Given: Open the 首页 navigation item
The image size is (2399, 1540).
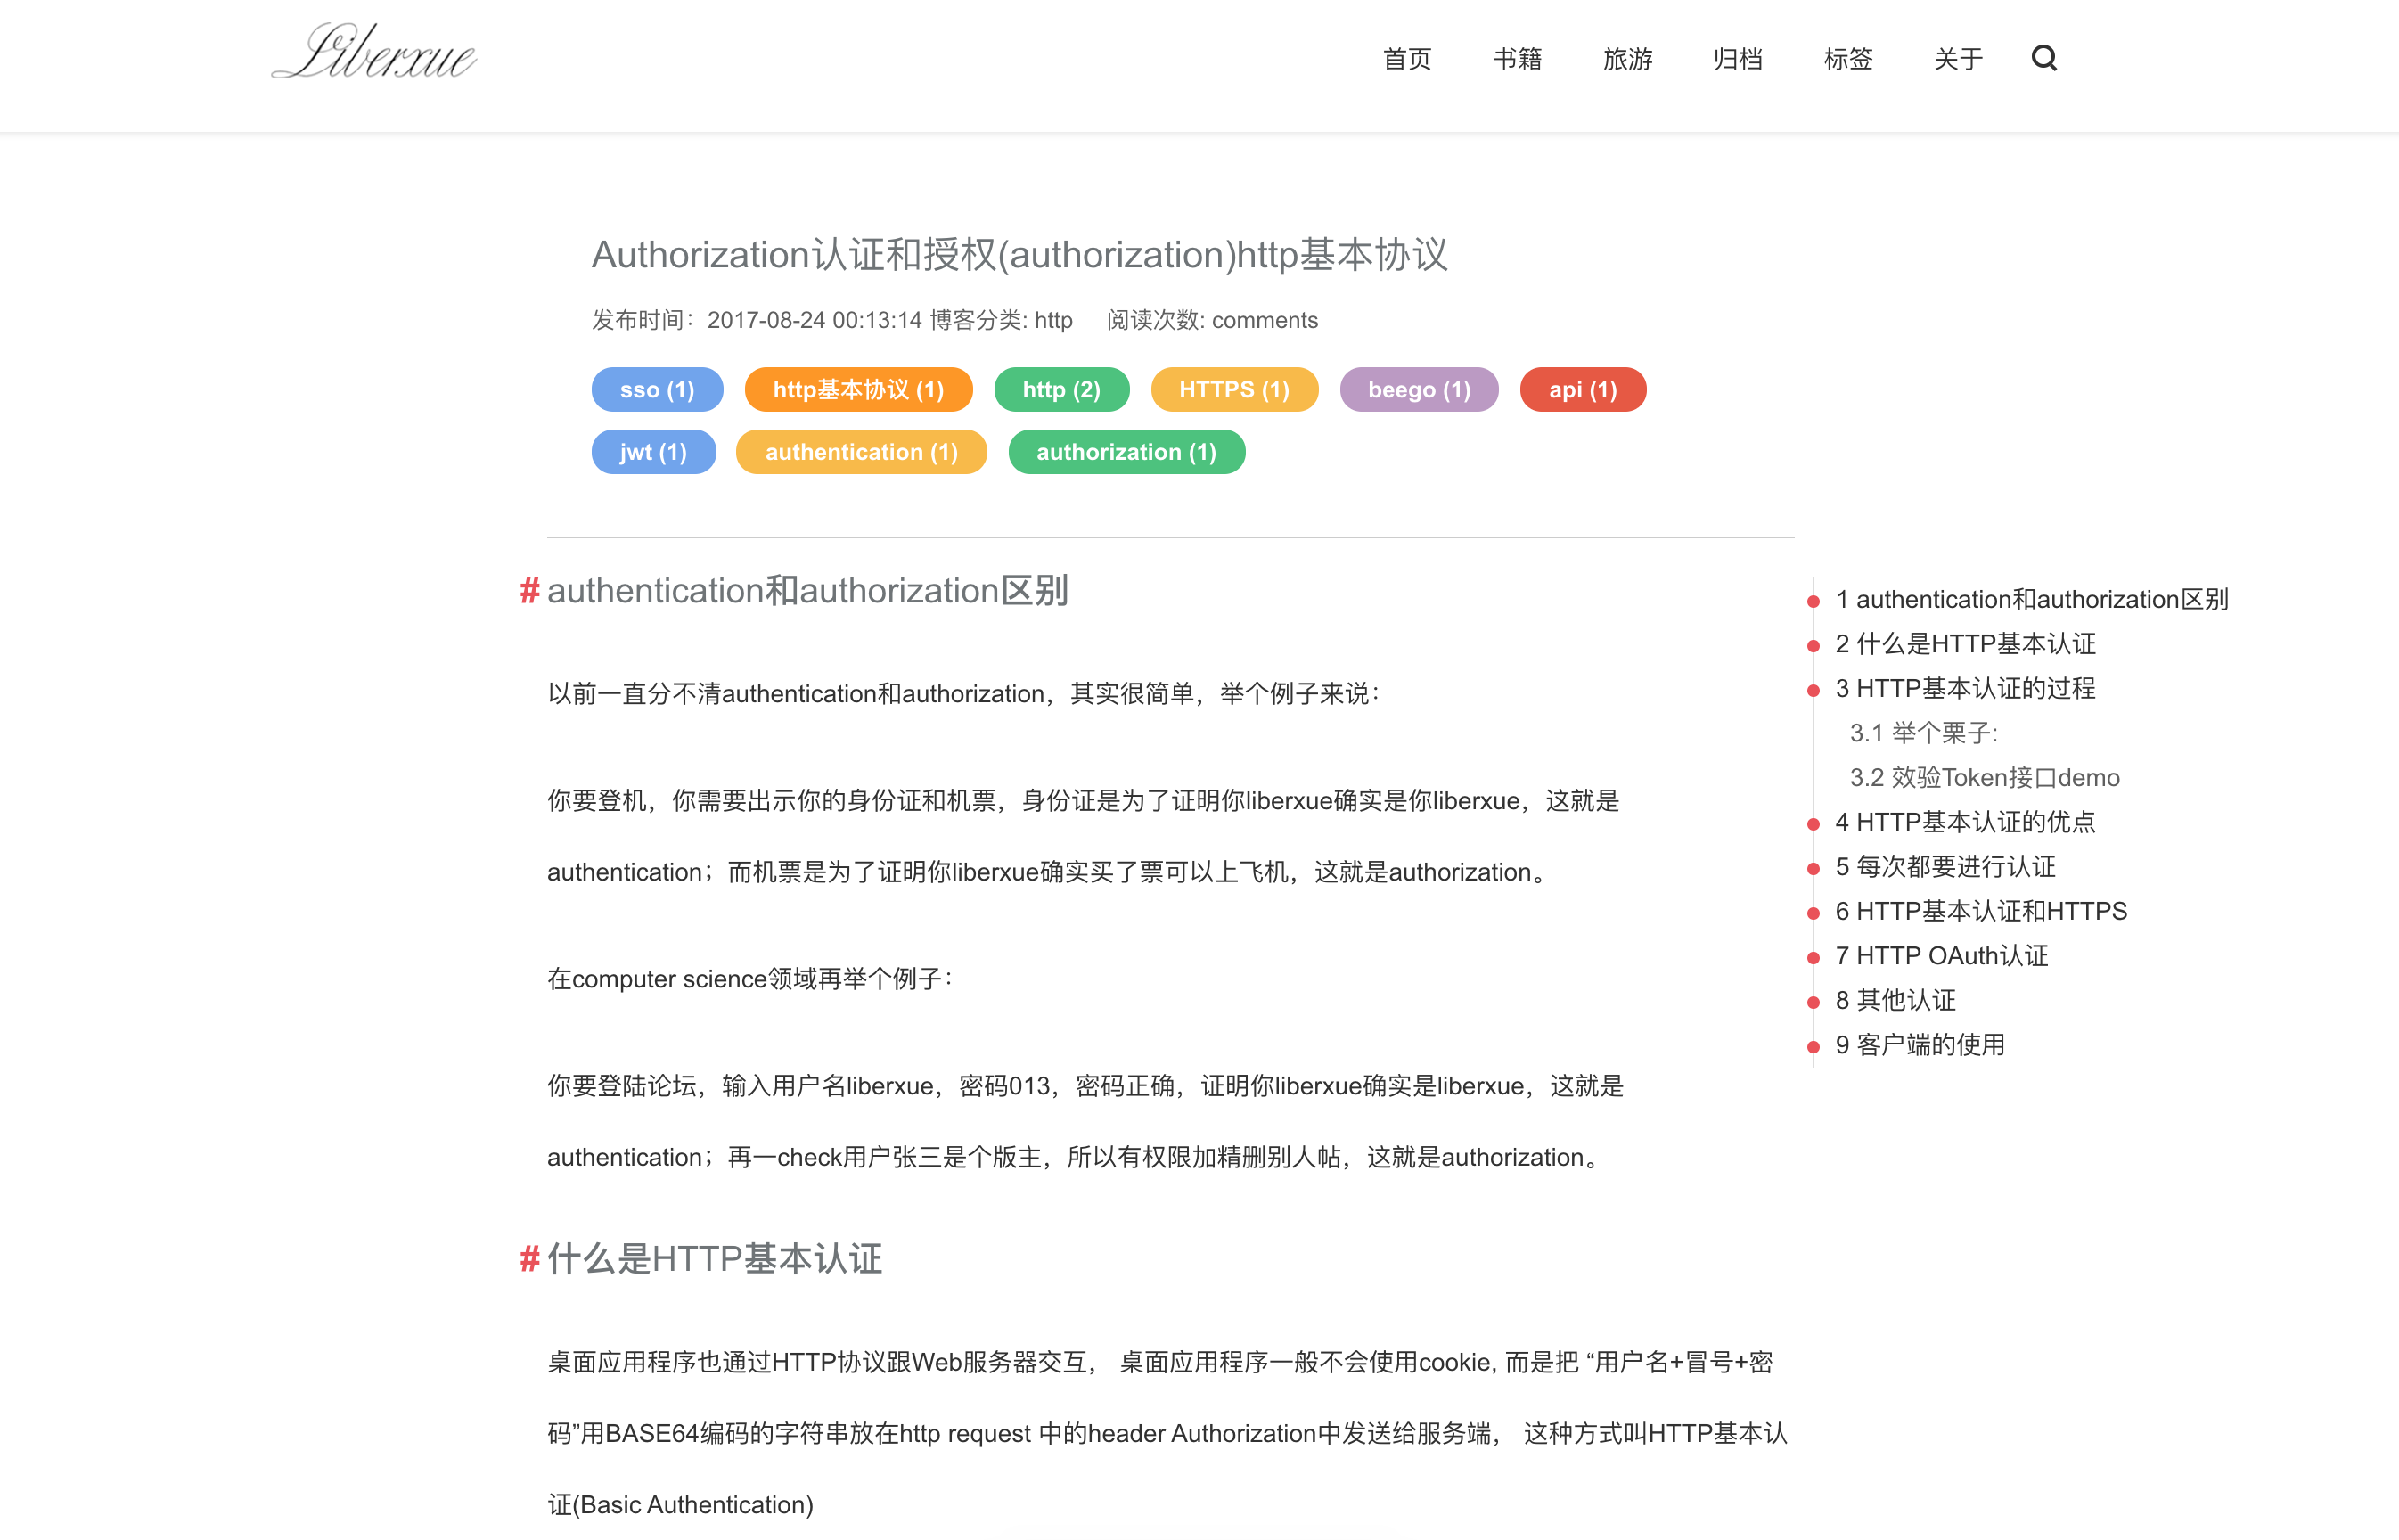Looking at the screenshot, I should [x=1406, y=59].
